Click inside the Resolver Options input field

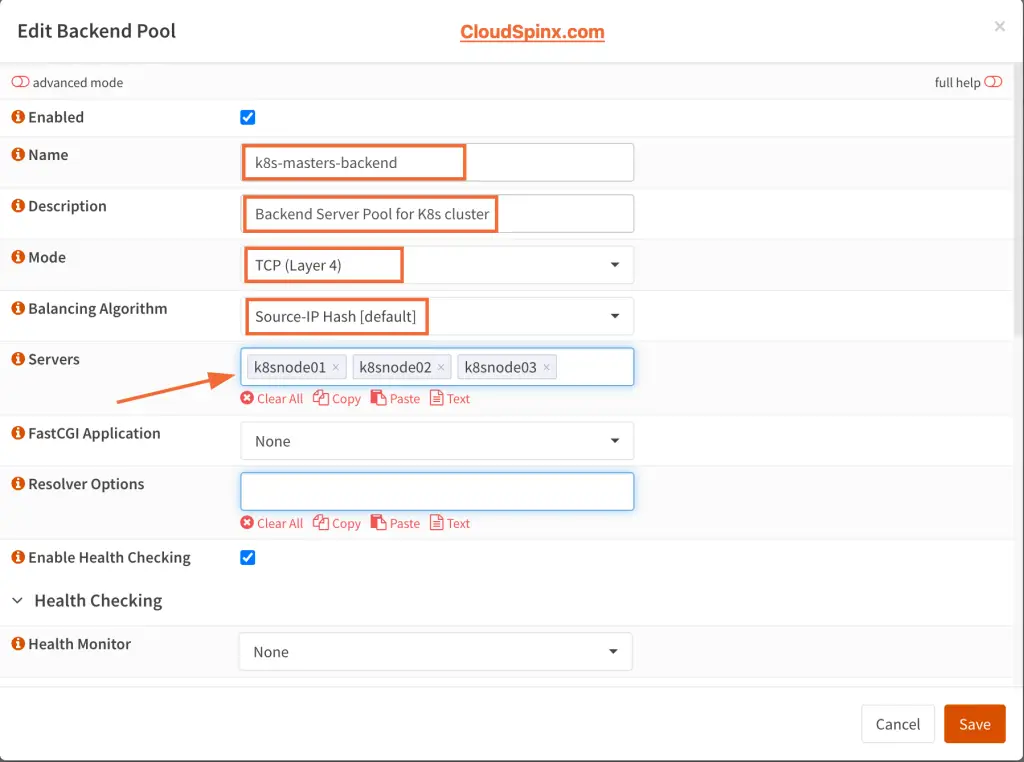437,491
